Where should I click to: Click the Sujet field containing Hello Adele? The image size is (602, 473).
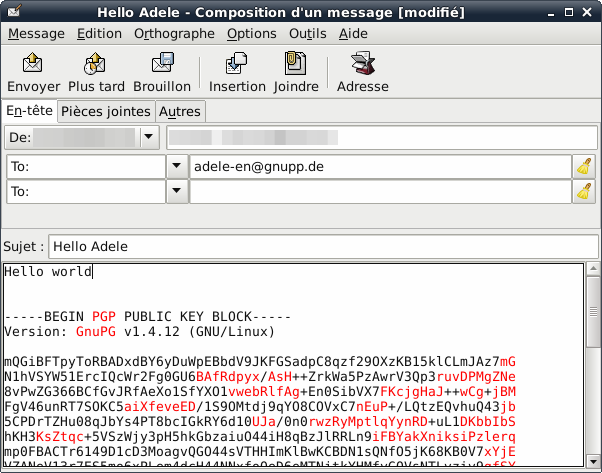(x=320, y=245)
